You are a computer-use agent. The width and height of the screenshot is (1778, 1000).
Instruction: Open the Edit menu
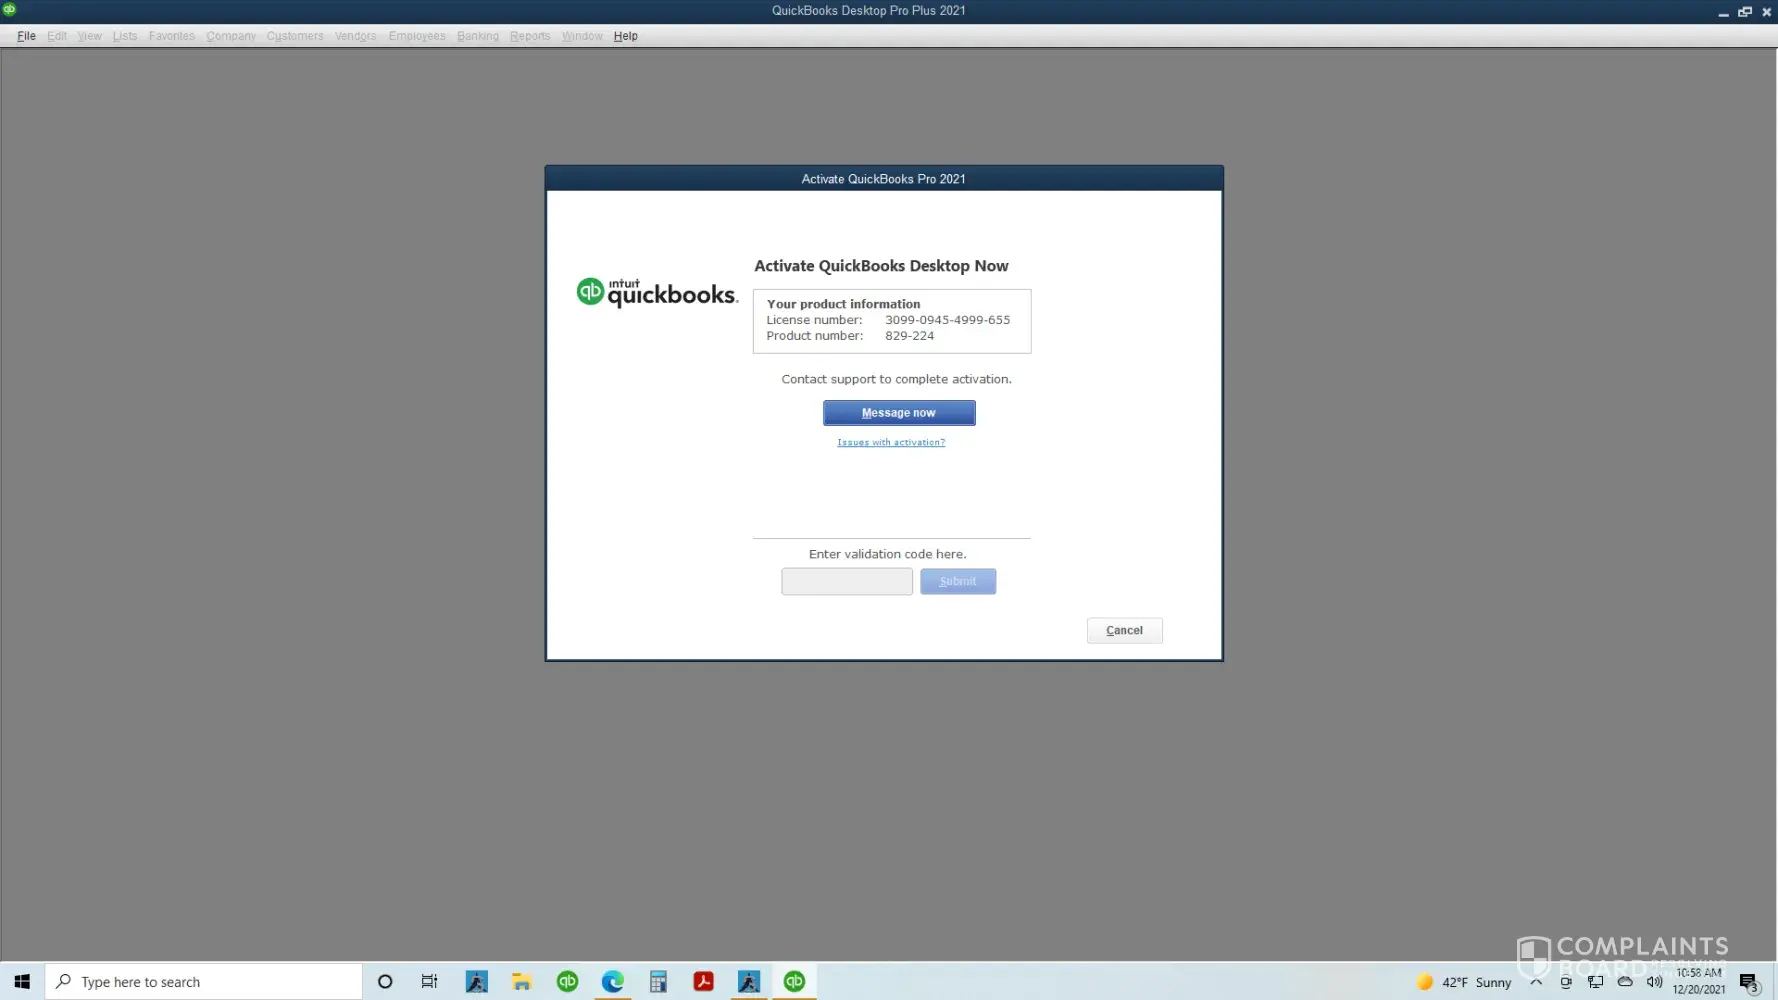pyautogui.click(x=57, y=36)
